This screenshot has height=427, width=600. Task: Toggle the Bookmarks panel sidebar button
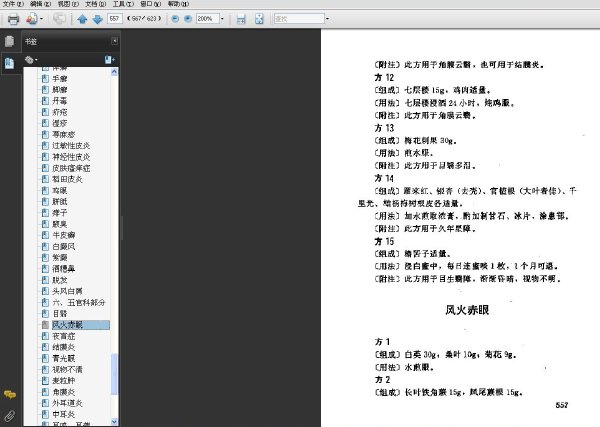tap(10, 63)
